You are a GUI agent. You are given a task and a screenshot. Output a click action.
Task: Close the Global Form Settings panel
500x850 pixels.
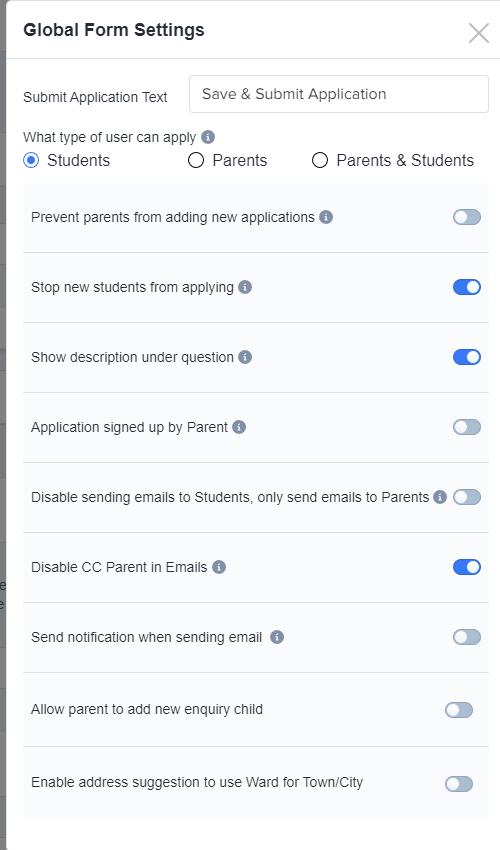pos(479,33)
